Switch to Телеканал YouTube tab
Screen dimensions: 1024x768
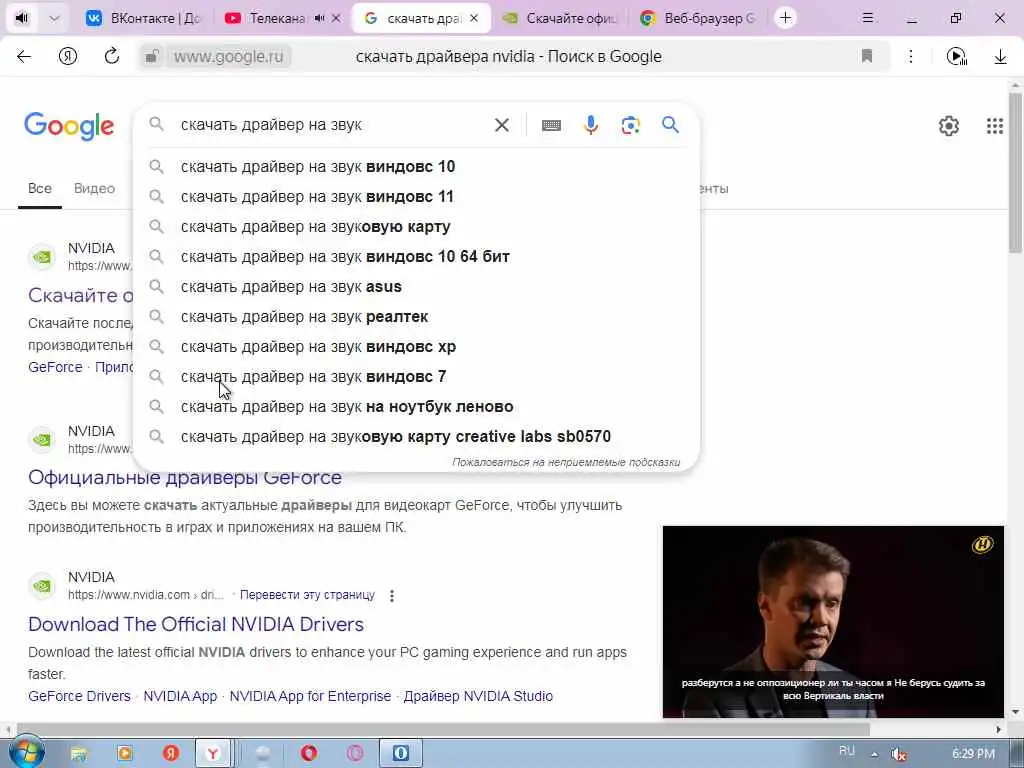266,18
